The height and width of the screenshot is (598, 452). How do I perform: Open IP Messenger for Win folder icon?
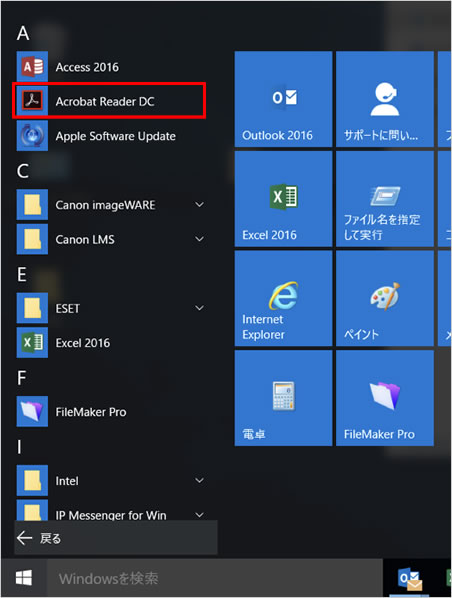[x=32, y=510]
